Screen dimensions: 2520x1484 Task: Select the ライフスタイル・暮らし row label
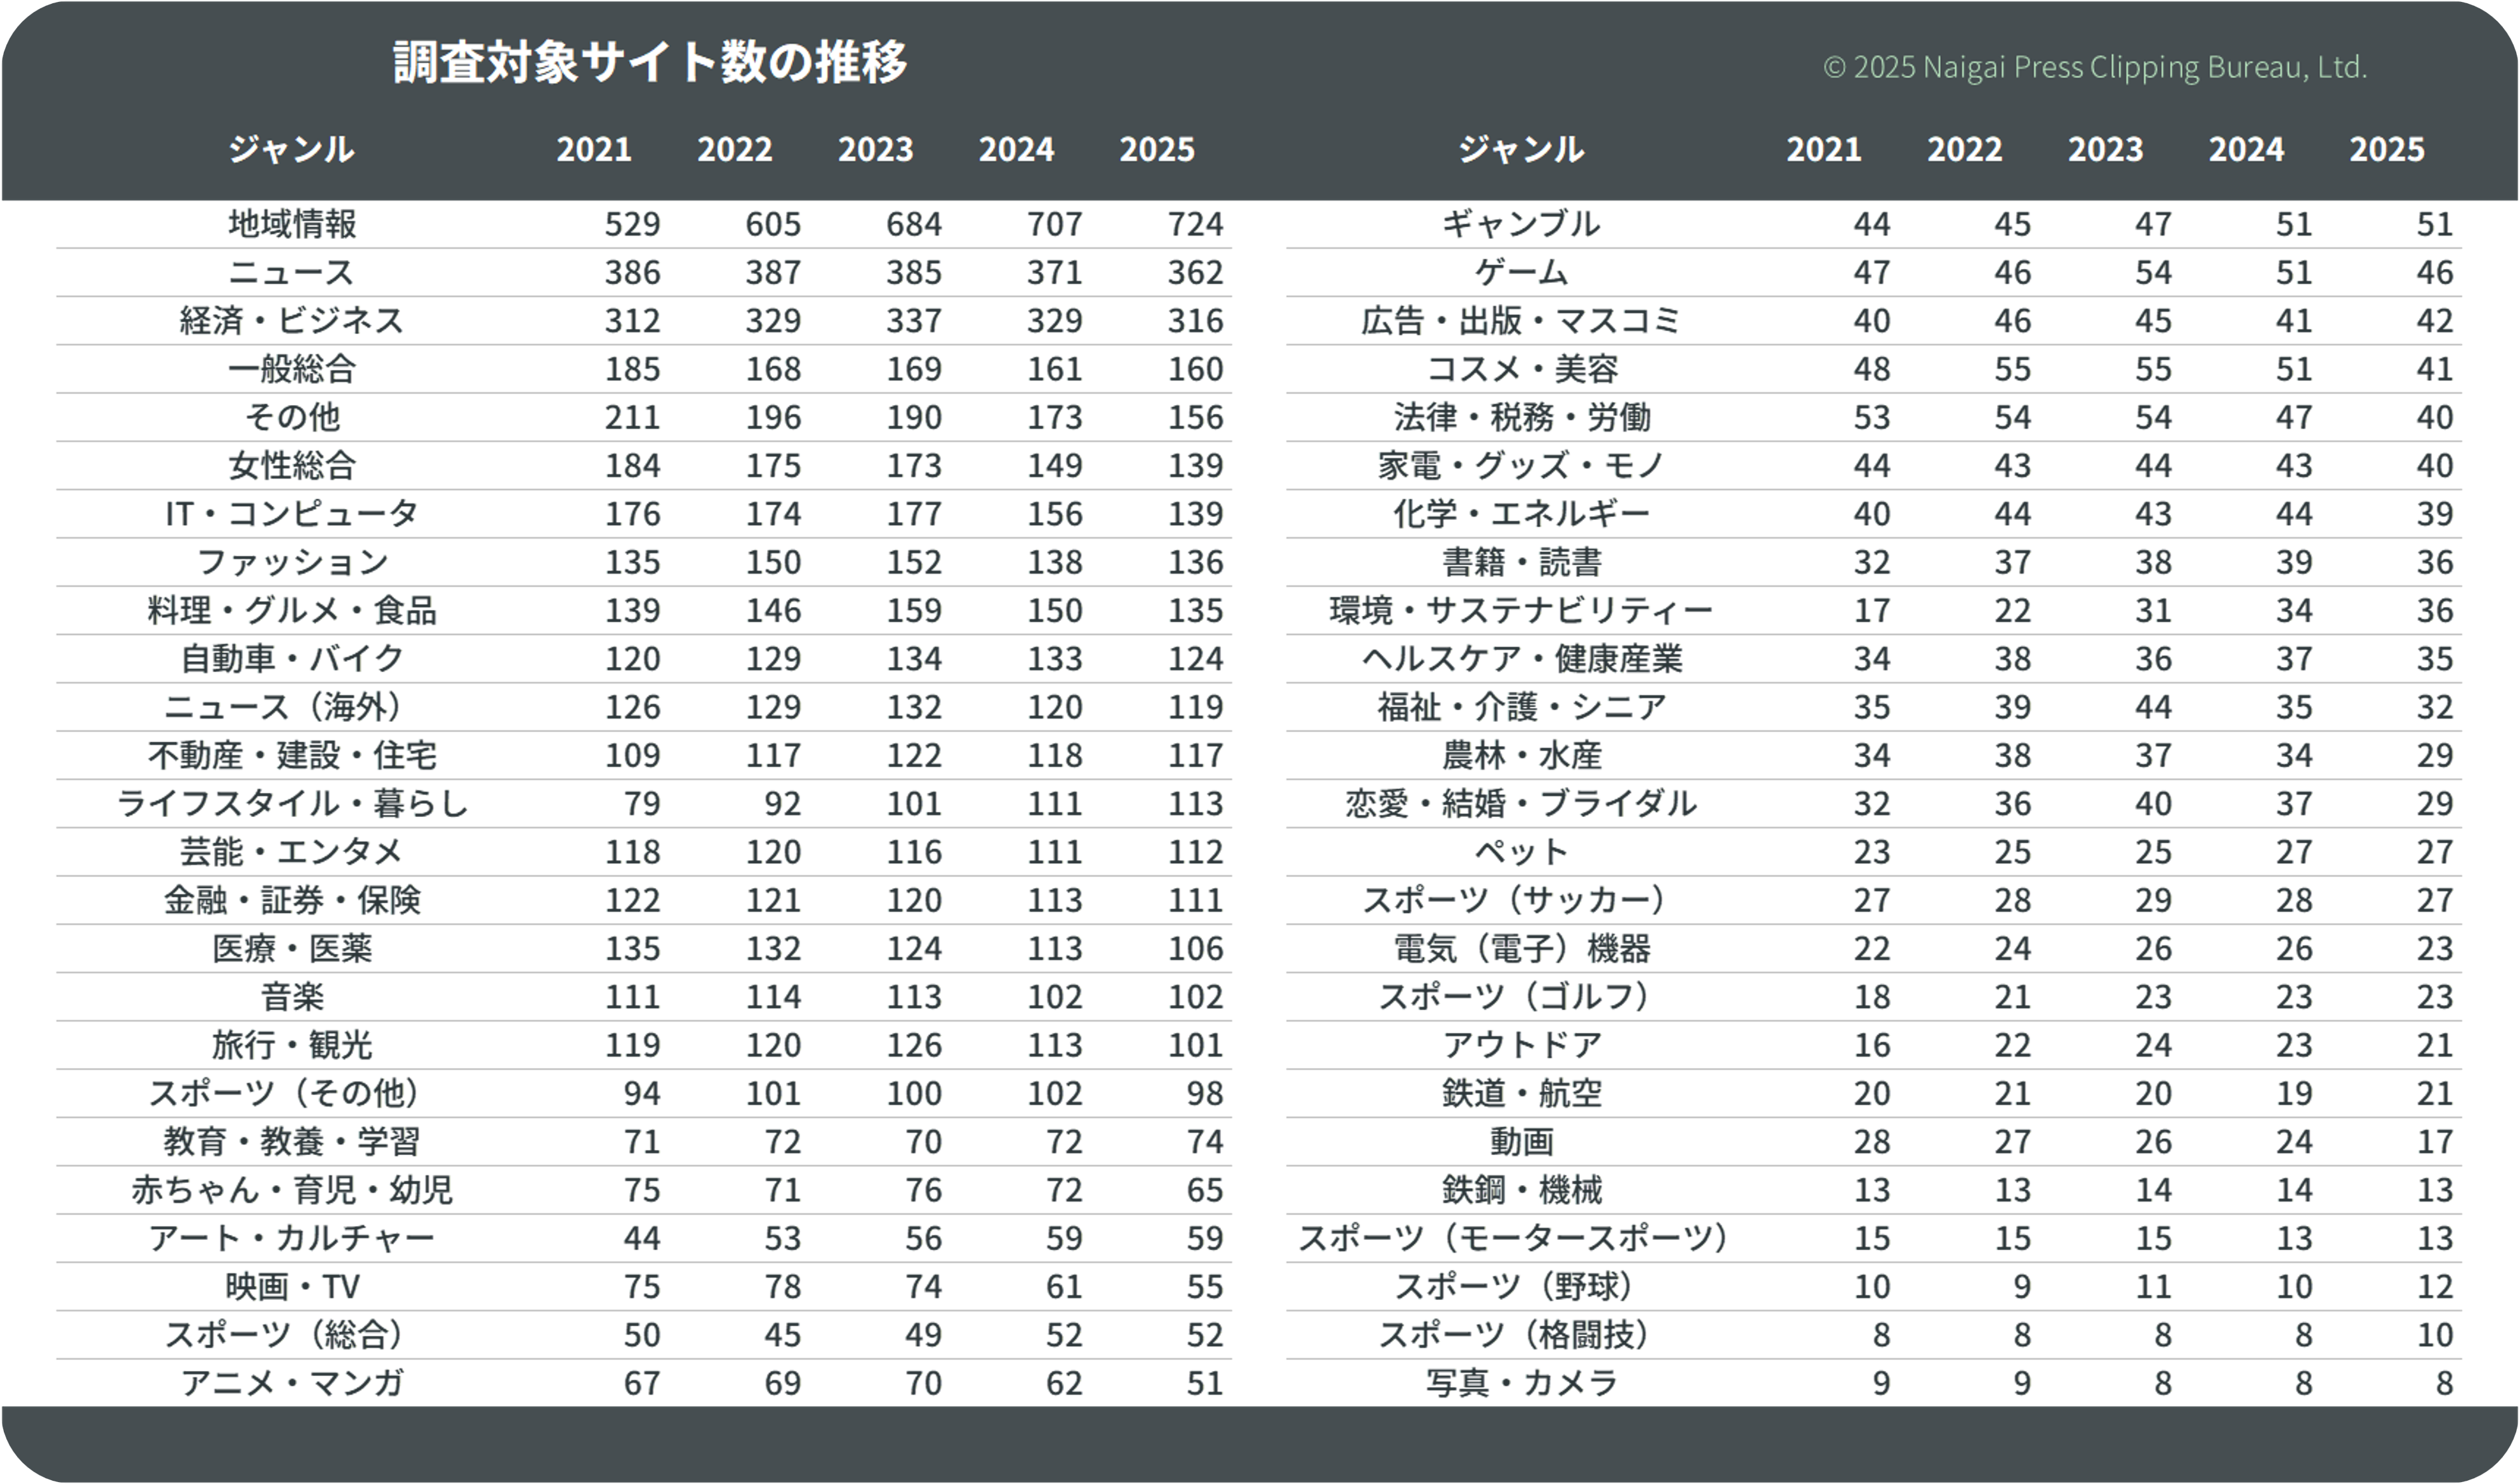[291, 803]
